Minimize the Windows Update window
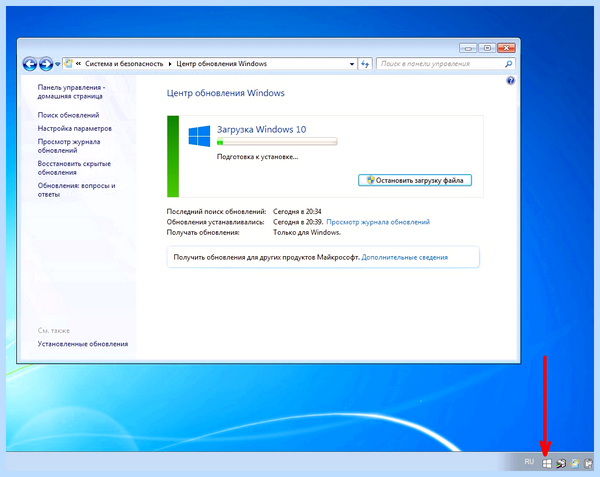The height and width of the screenshot is (477, 600). point(468,48)
